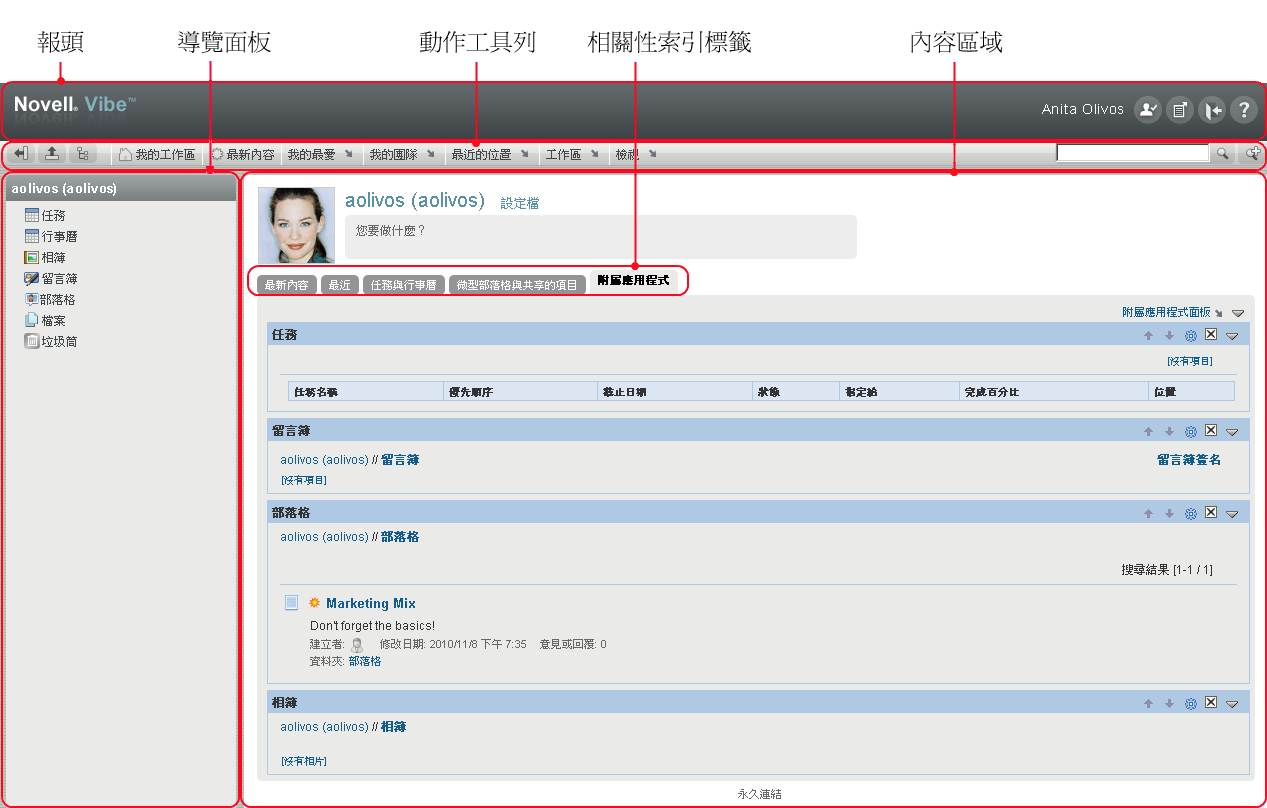Collapse entire accessory panel with top triangle
The width and height of the screenshot is (1267, 808).
click(x=1238, y=314)
